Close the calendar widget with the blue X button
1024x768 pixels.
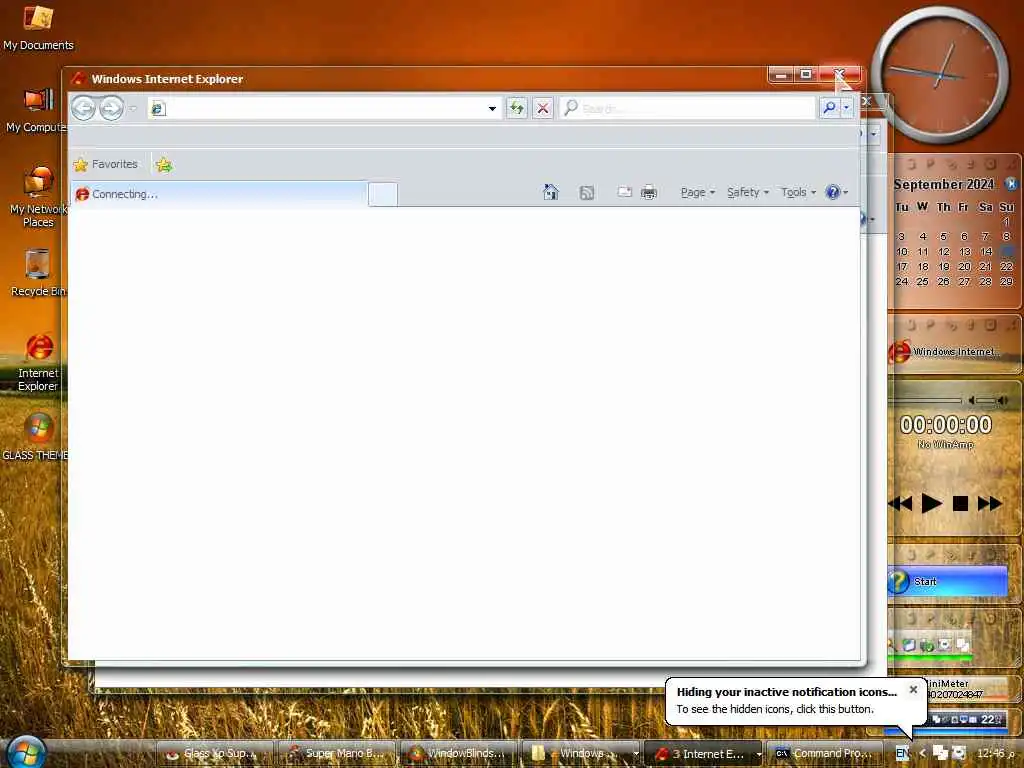point(1010,184)
